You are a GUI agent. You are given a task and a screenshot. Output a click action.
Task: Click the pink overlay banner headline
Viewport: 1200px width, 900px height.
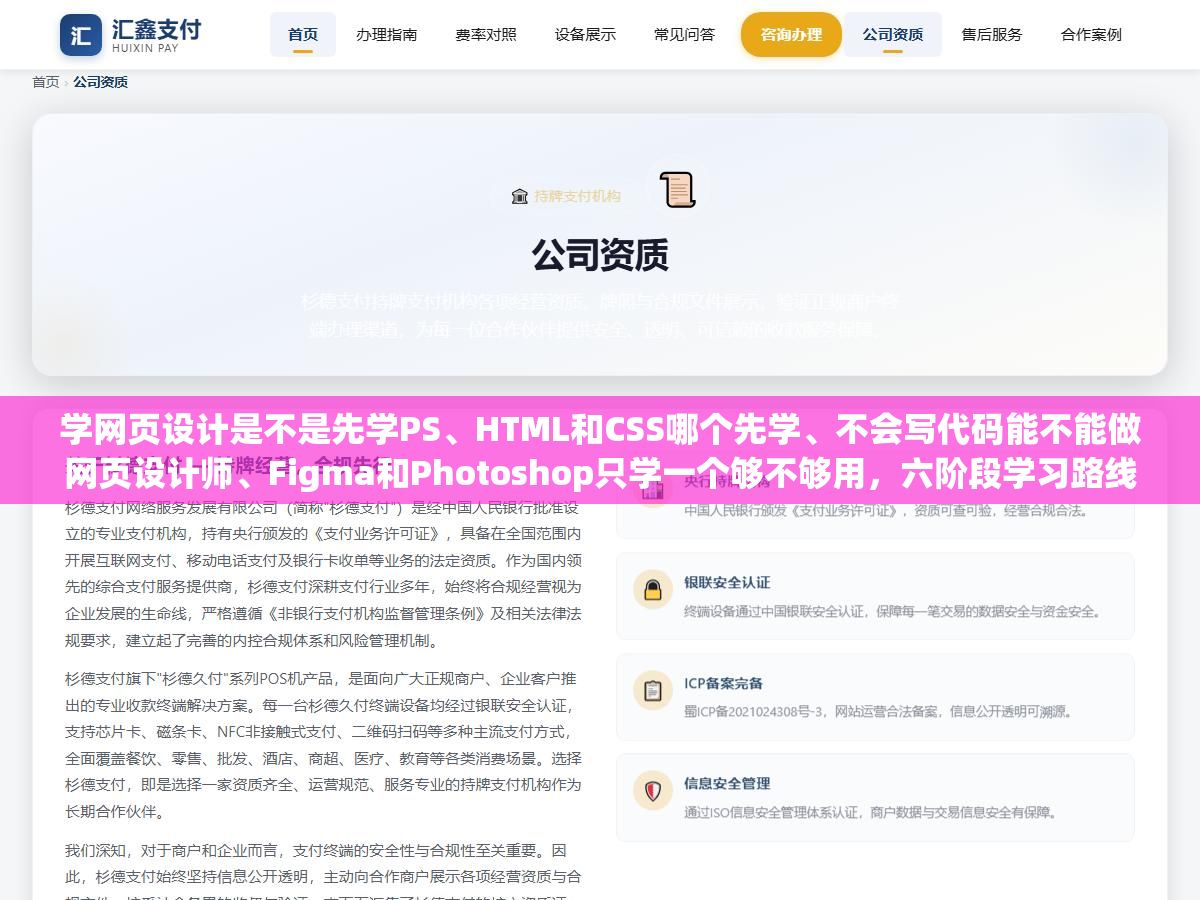pos(600,452)
